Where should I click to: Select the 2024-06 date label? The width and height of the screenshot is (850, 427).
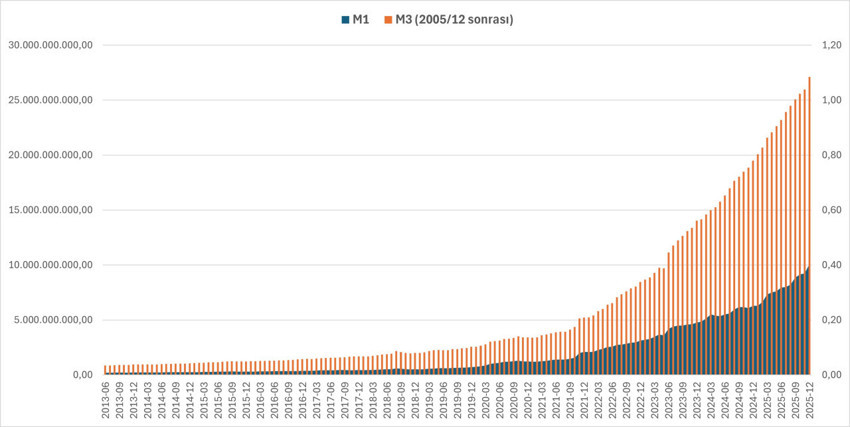726,399
